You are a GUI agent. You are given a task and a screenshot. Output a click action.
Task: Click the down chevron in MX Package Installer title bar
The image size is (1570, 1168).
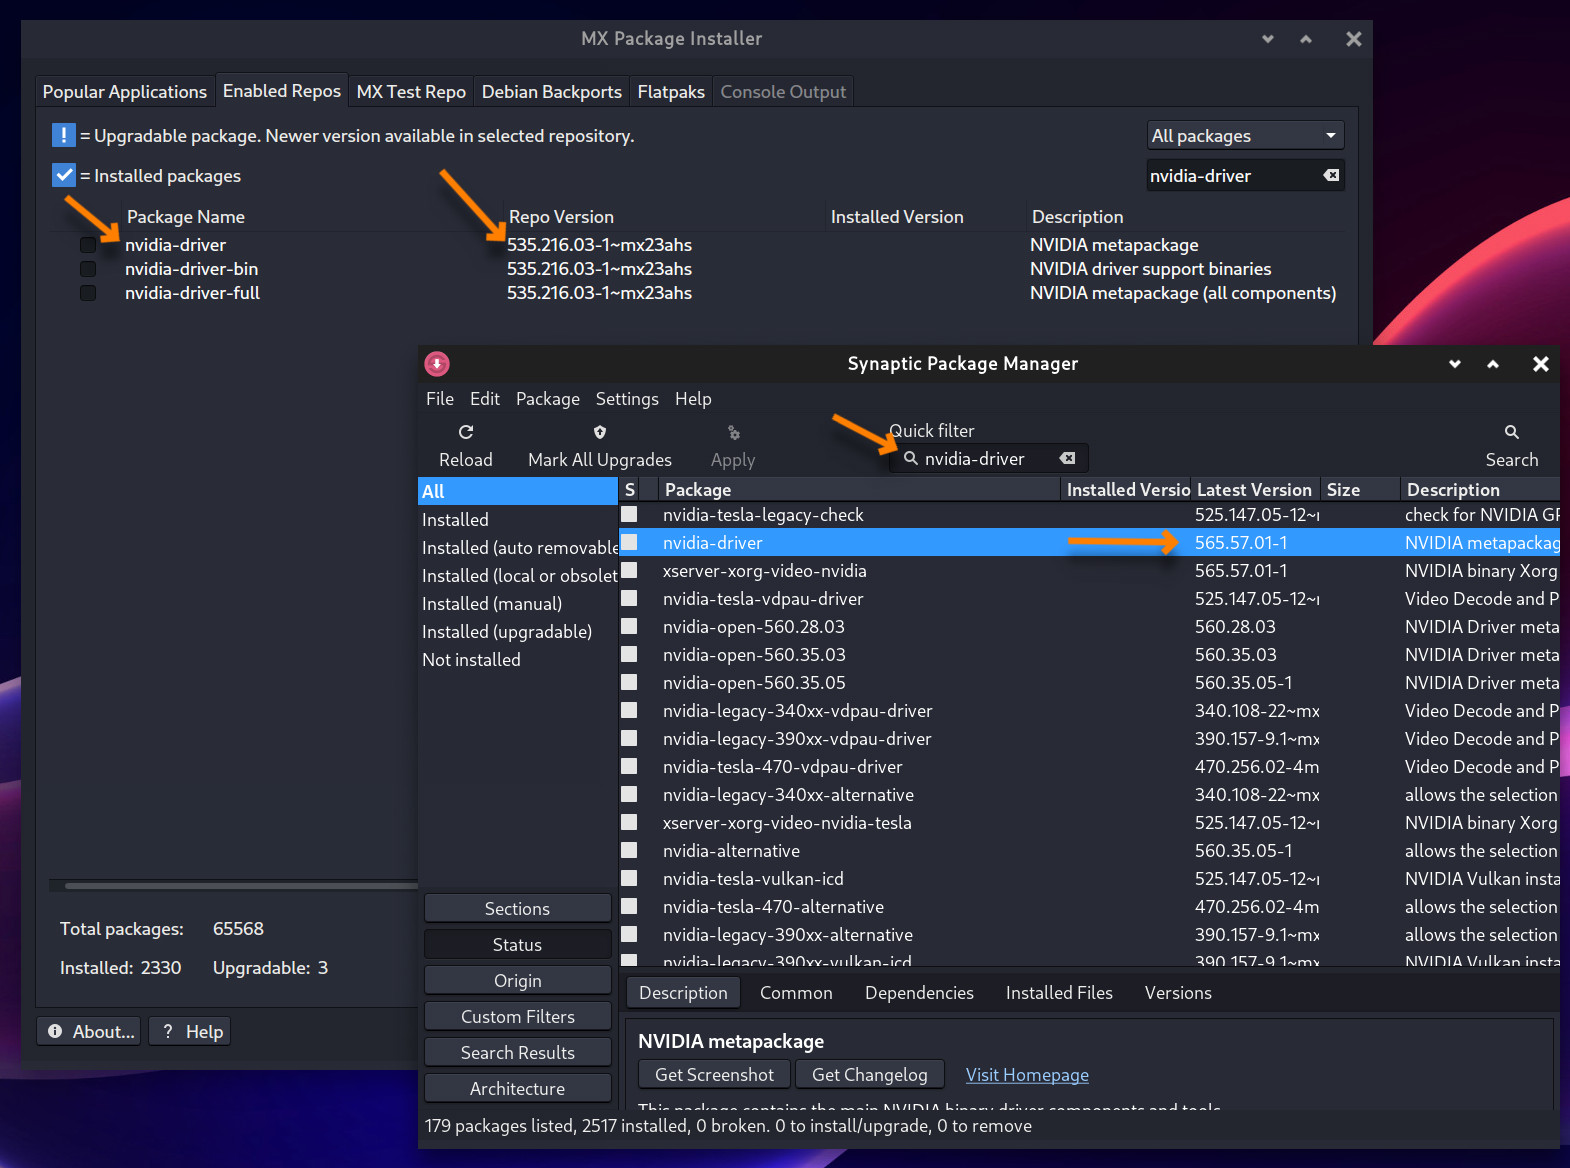[x=1267, y=39]
